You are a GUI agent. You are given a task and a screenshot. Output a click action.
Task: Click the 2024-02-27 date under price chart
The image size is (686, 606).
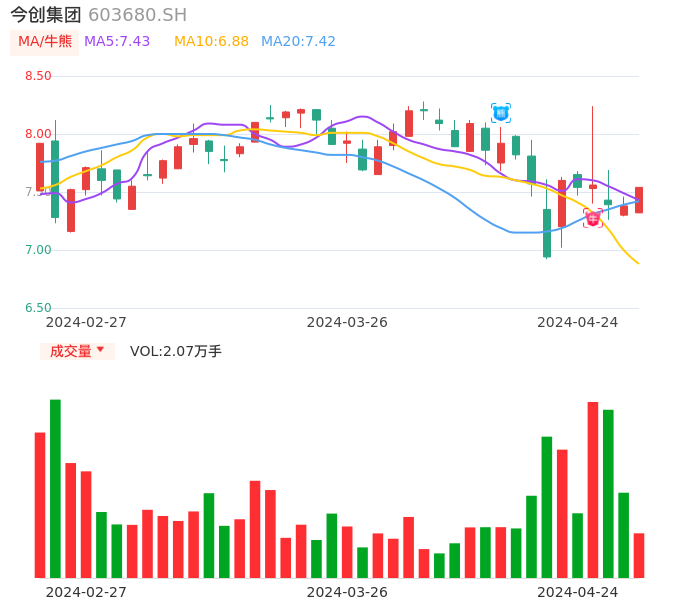[x=86, y=322]
